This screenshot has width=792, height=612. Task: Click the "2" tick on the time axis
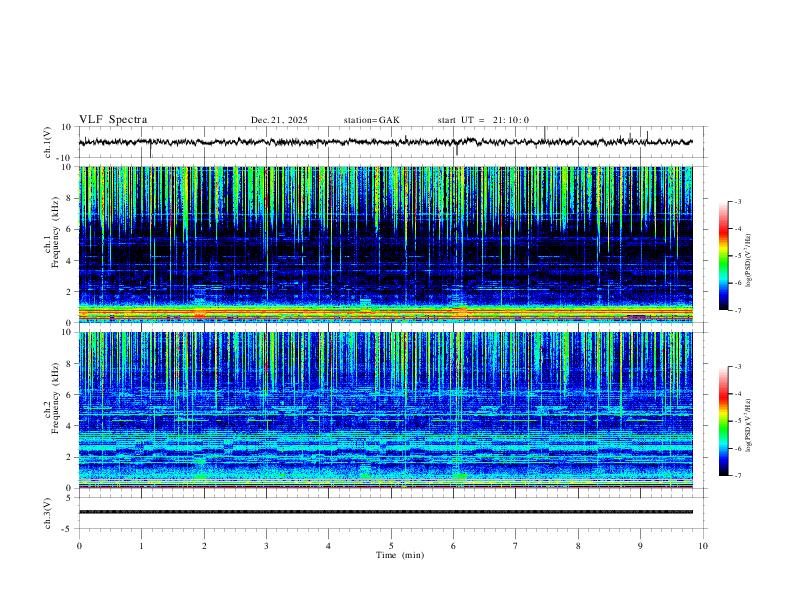(204, 546)
